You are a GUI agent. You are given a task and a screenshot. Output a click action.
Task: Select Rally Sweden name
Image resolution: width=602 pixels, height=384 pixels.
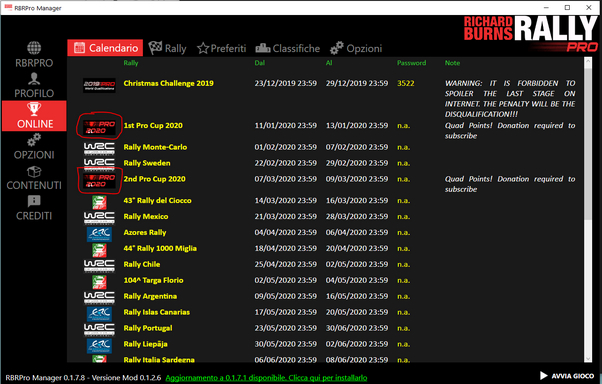tap(147, 163)
